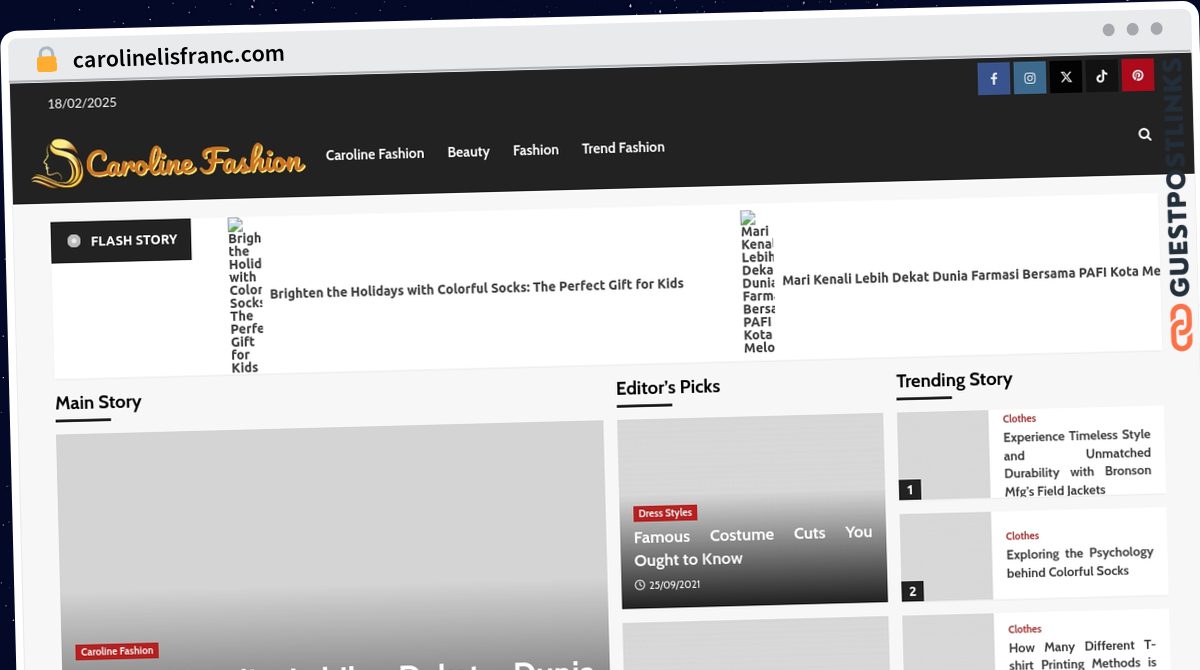The width and height of the screenshot is (1200, 670).
Task: Click the carolinelisfranc.com address text
Action: (x=178, y=56)
